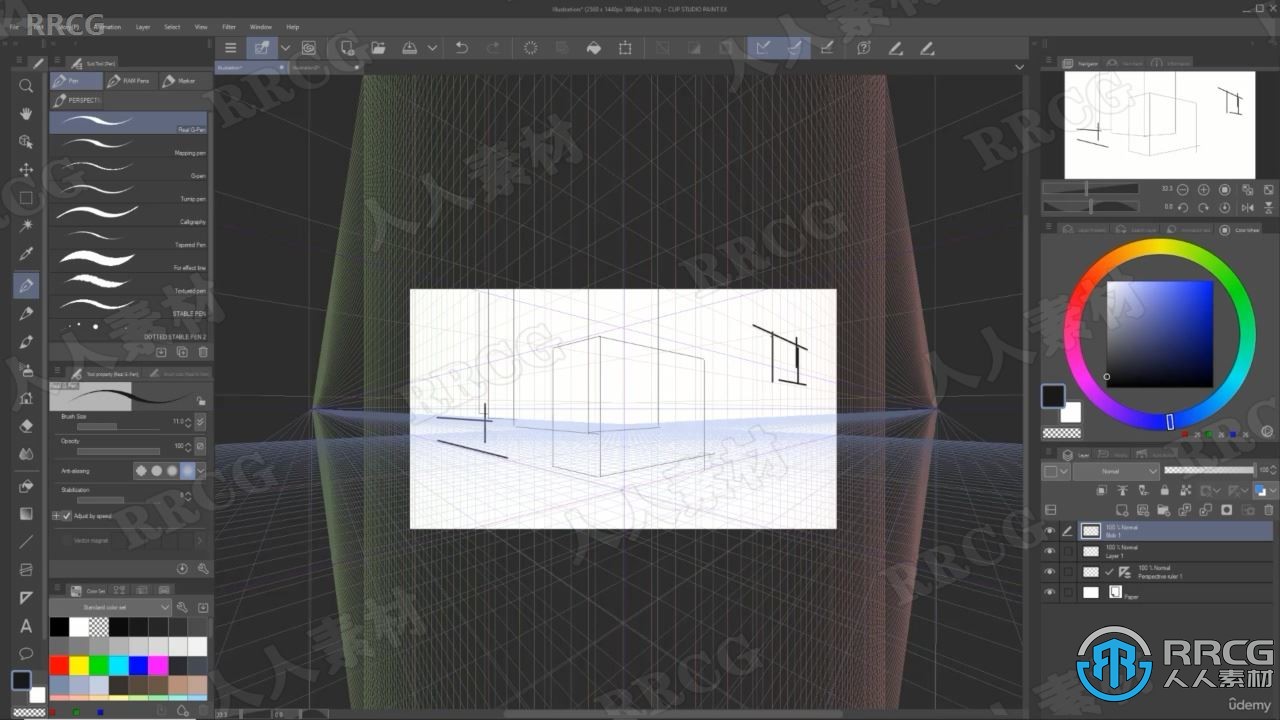Screen dimensions: 1280x720
Task: Select the Airbrush tool
Action: point(26,370)
